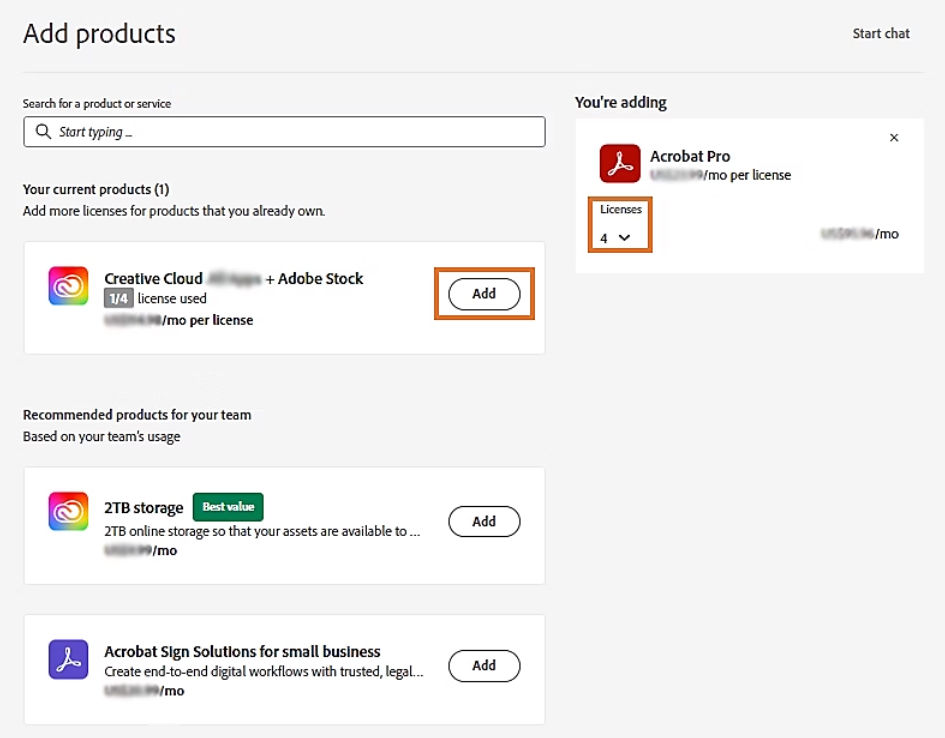Image resolution: width=945 pixels, height=738 pixels.
Task: Click 'Acrobat Sign Solutions for small business' title
Action: tap(242, 651)
